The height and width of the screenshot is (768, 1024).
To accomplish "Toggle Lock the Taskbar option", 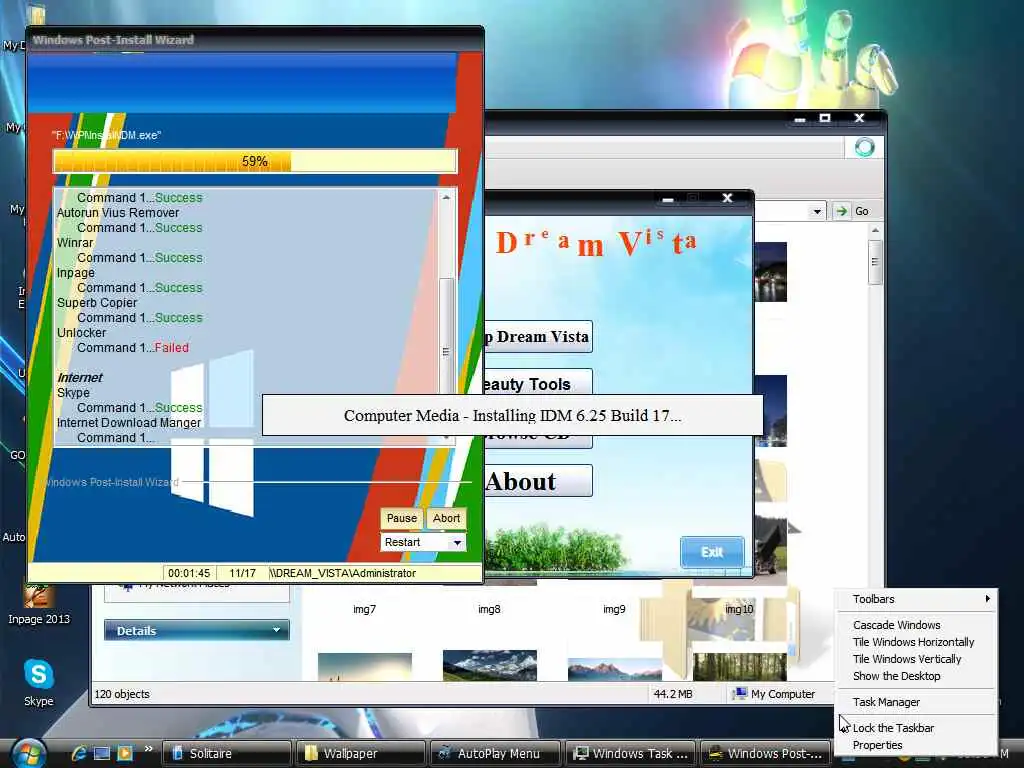I will 916,728.
